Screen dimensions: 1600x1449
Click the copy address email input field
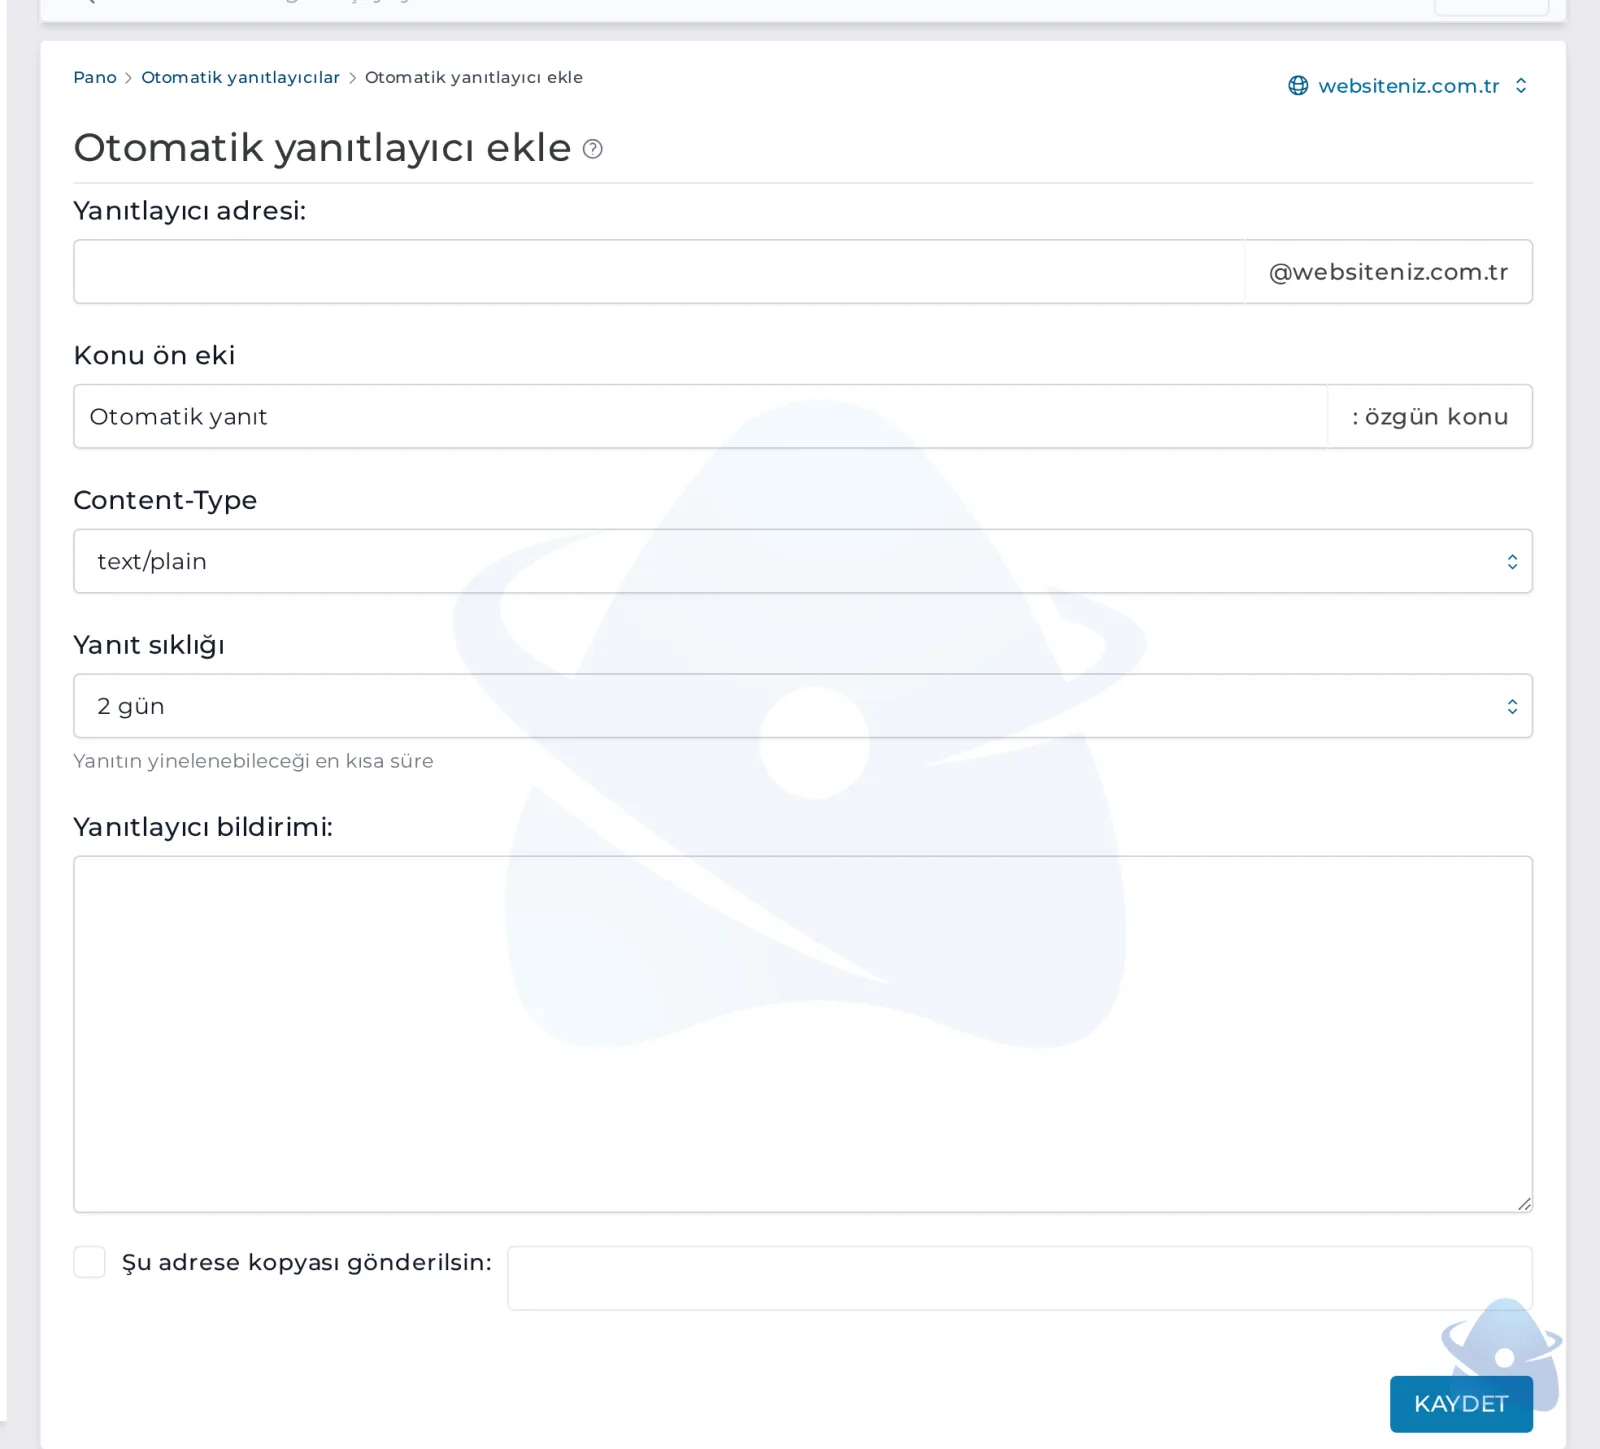(1020, 1278)
